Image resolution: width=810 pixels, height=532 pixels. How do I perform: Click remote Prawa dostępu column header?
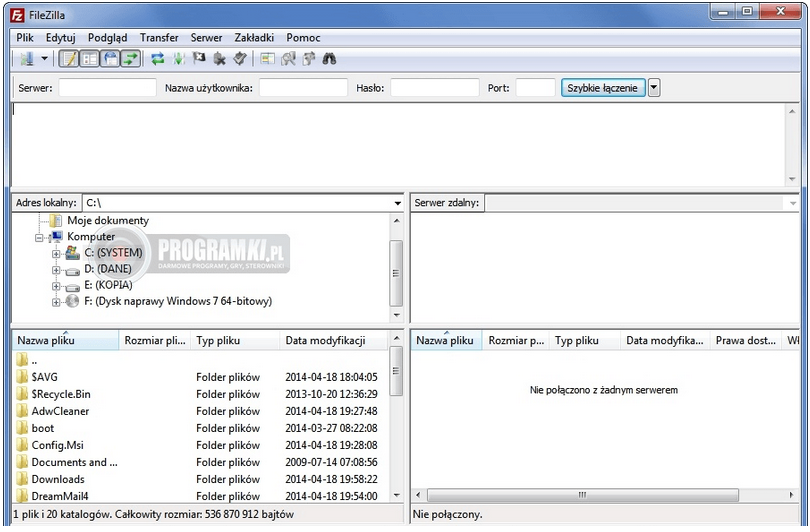tap(746, 340)
